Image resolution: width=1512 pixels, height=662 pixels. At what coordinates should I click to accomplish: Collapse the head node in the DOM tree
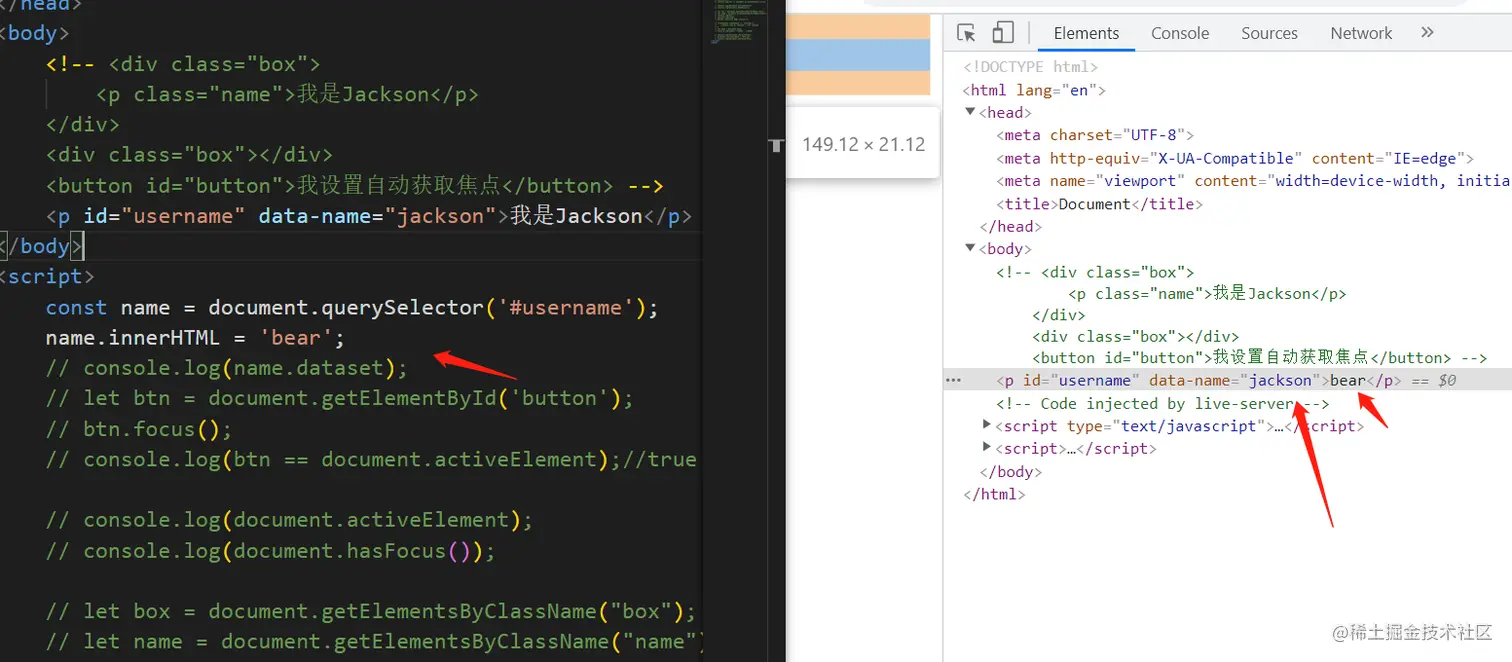click(x=970, y=112)
